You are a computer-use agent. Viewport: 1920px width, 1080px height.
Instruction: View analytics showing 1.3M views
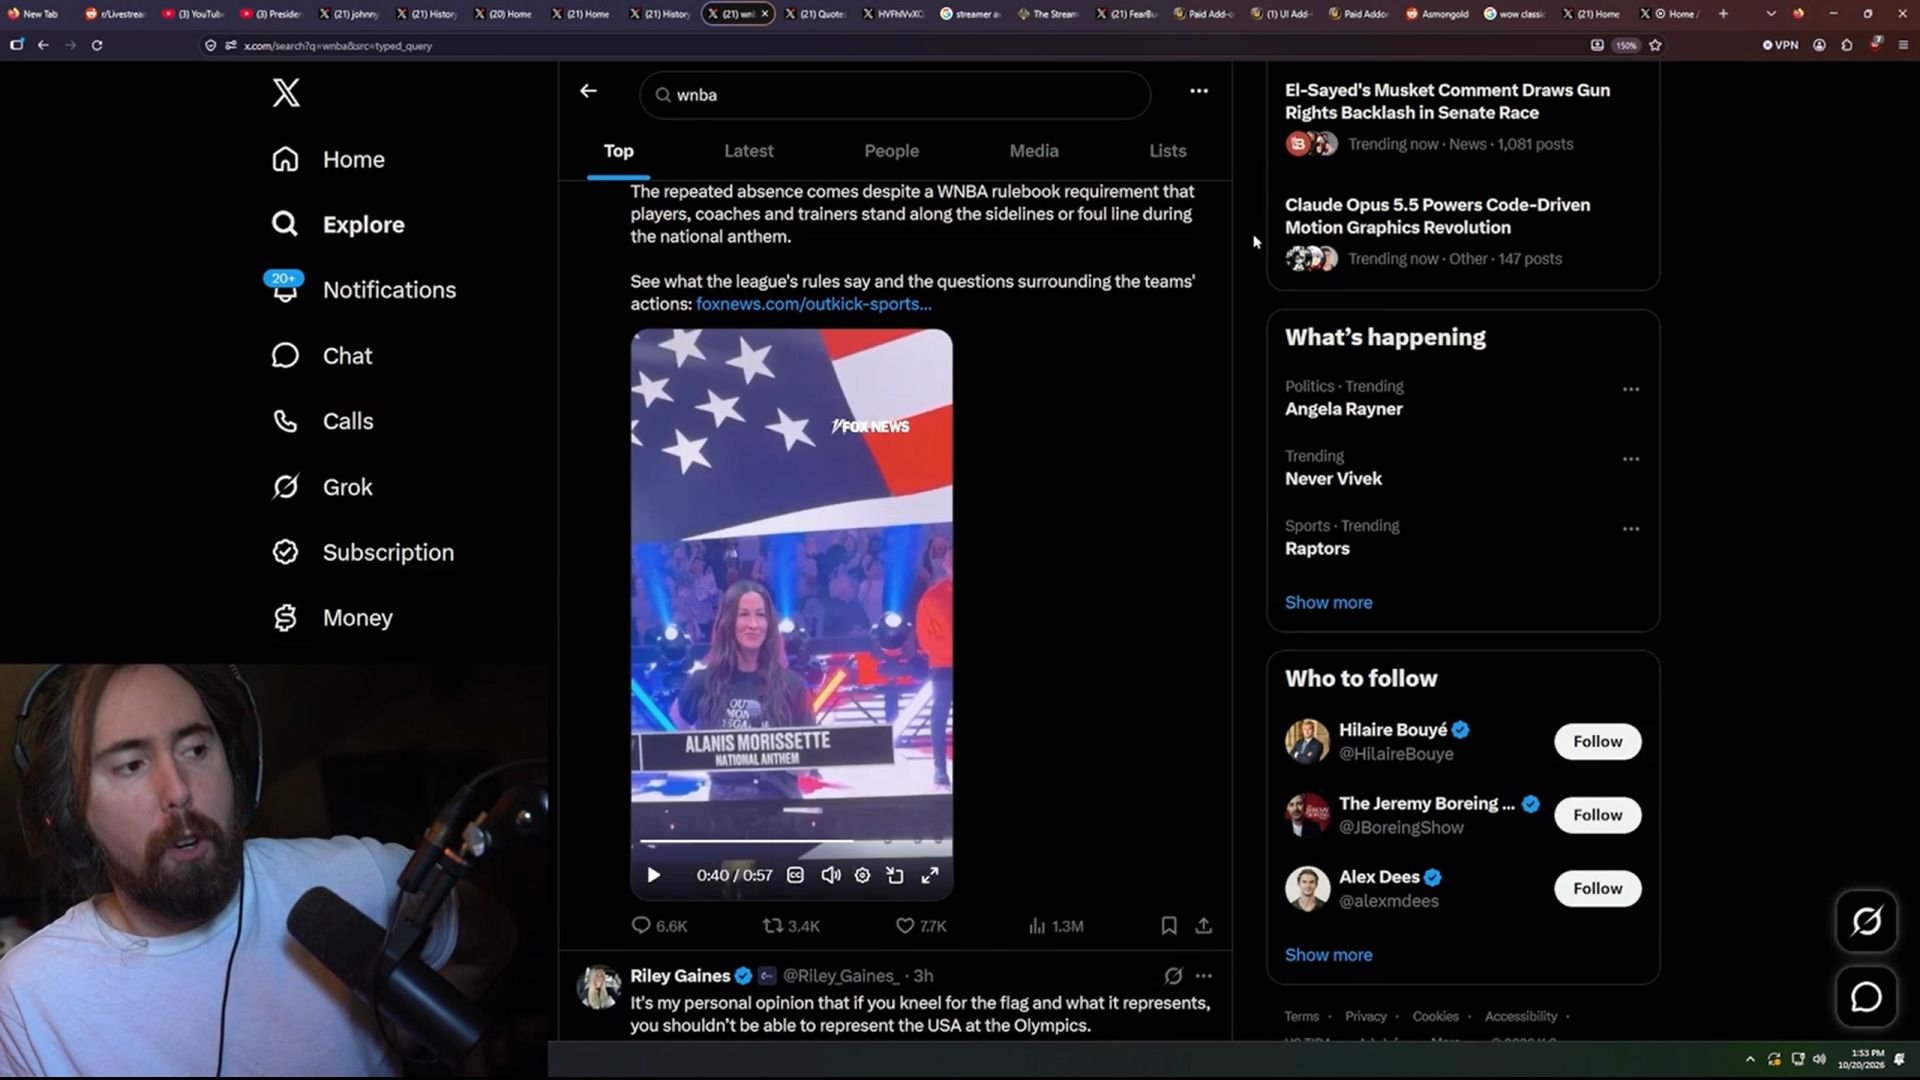pos(1056,926)
